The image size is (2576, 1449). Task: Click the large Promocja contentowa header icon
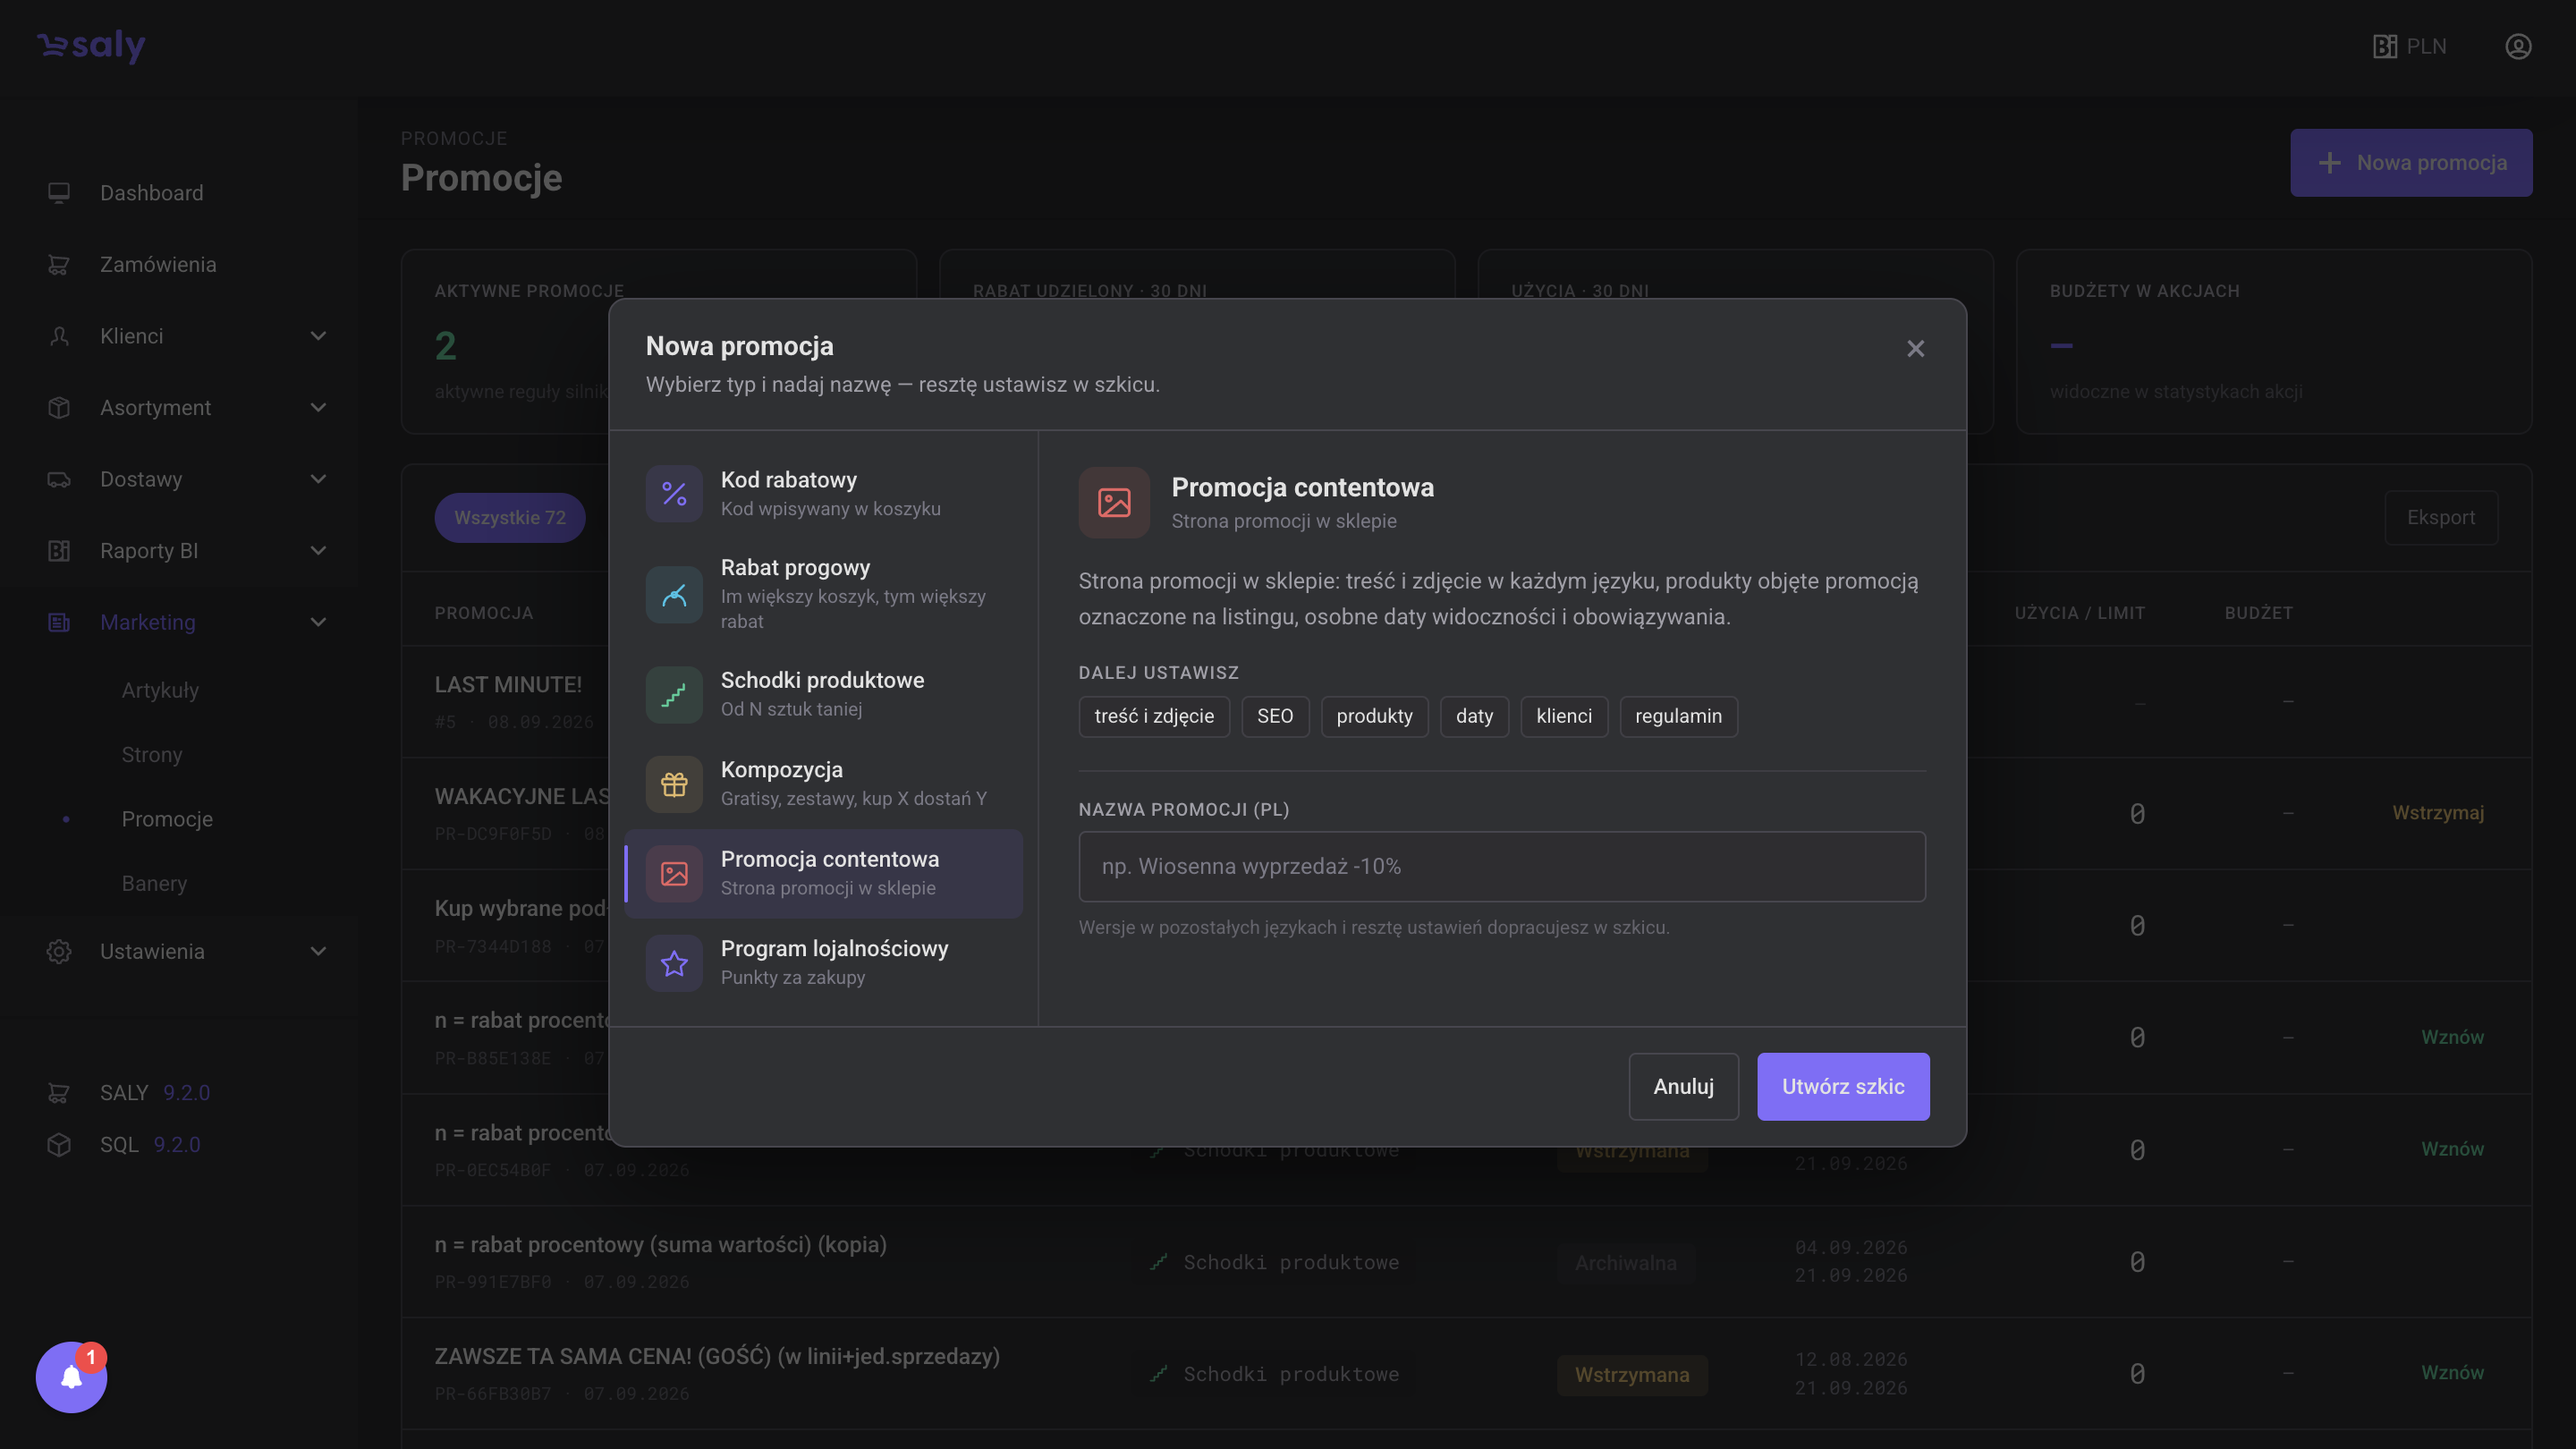(x=1114, y=502)
